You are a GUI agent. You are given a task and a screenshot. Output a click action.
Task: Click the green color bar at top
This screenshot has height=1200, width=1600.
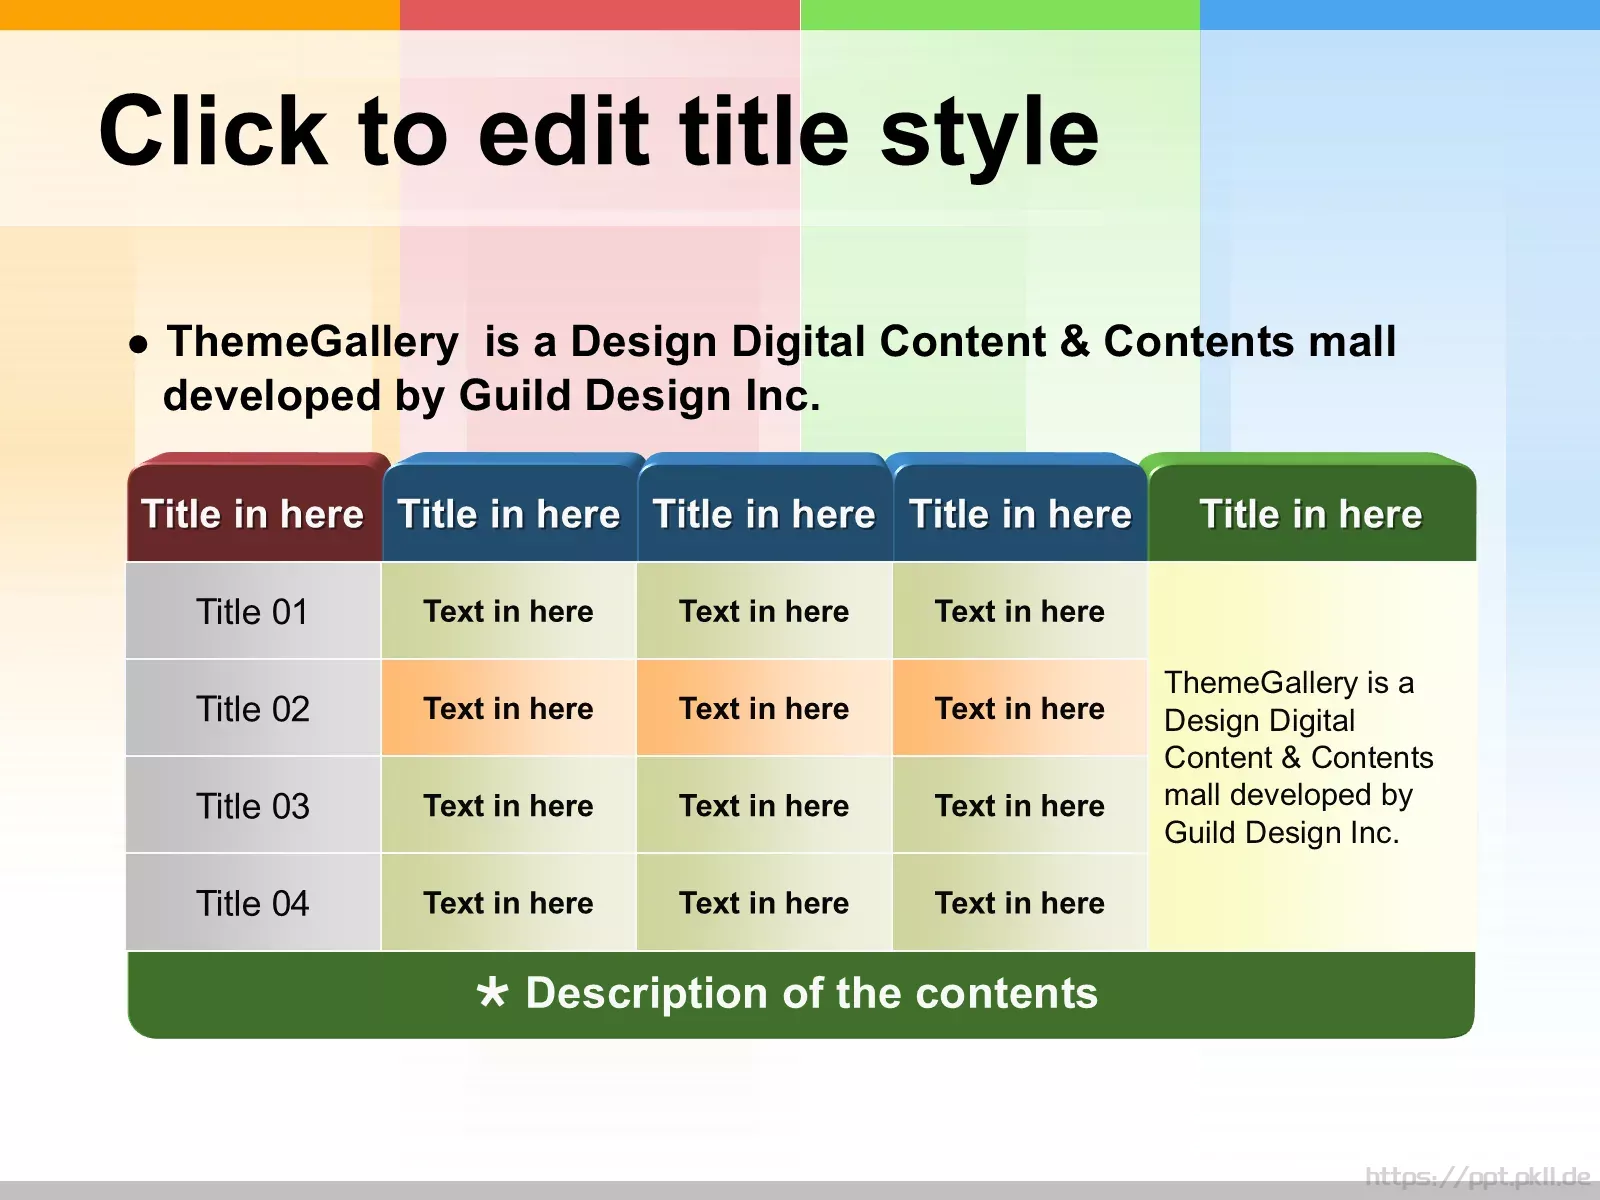coord(1000,14)
